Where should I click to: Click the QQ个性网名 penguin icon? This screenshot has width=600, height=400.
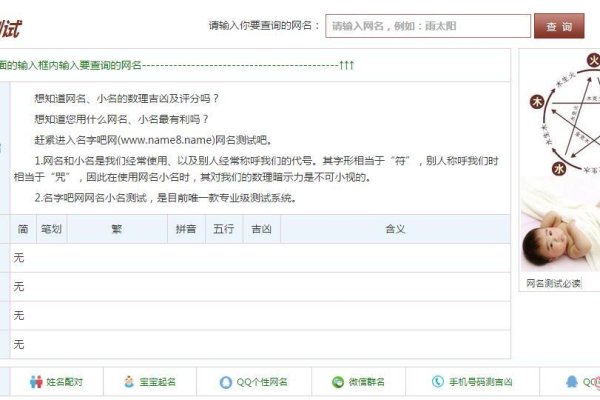tap(226, 382)
